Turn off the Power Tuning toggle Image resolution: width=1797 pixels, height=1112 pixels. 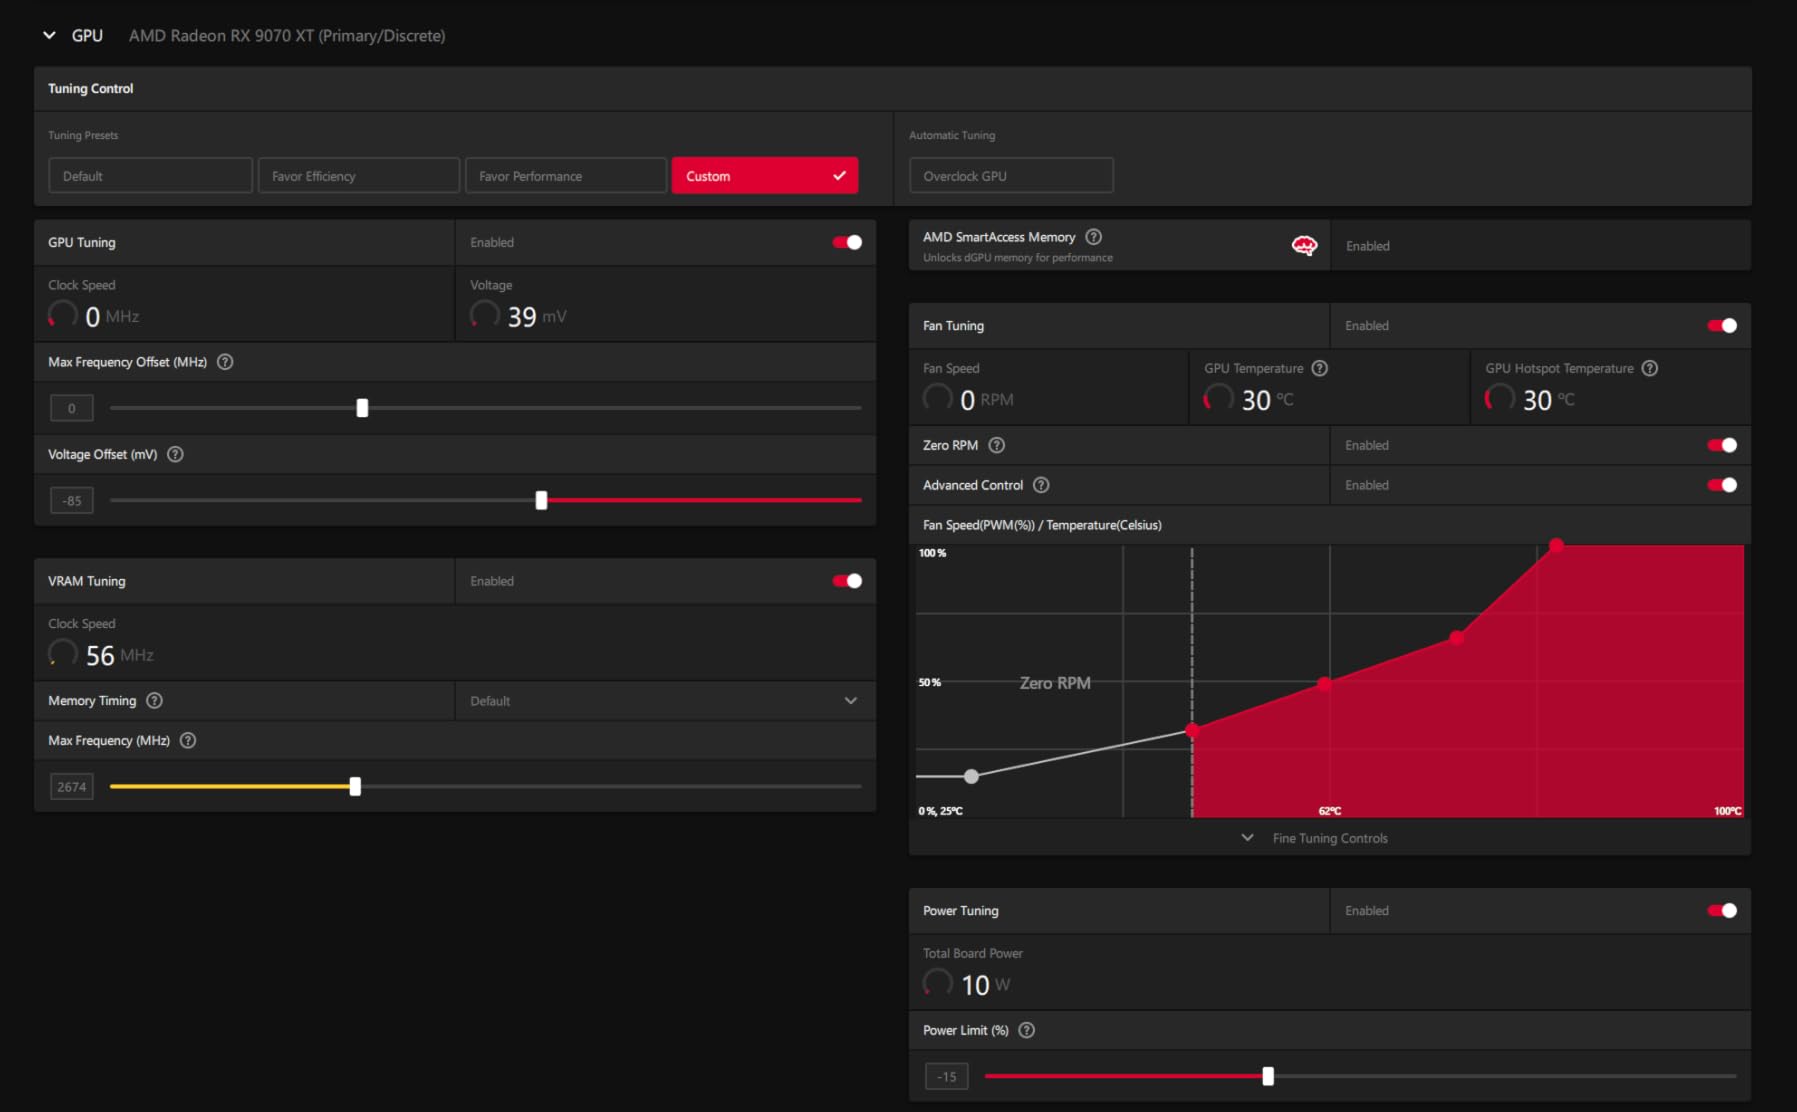[x=1722, y=911]
